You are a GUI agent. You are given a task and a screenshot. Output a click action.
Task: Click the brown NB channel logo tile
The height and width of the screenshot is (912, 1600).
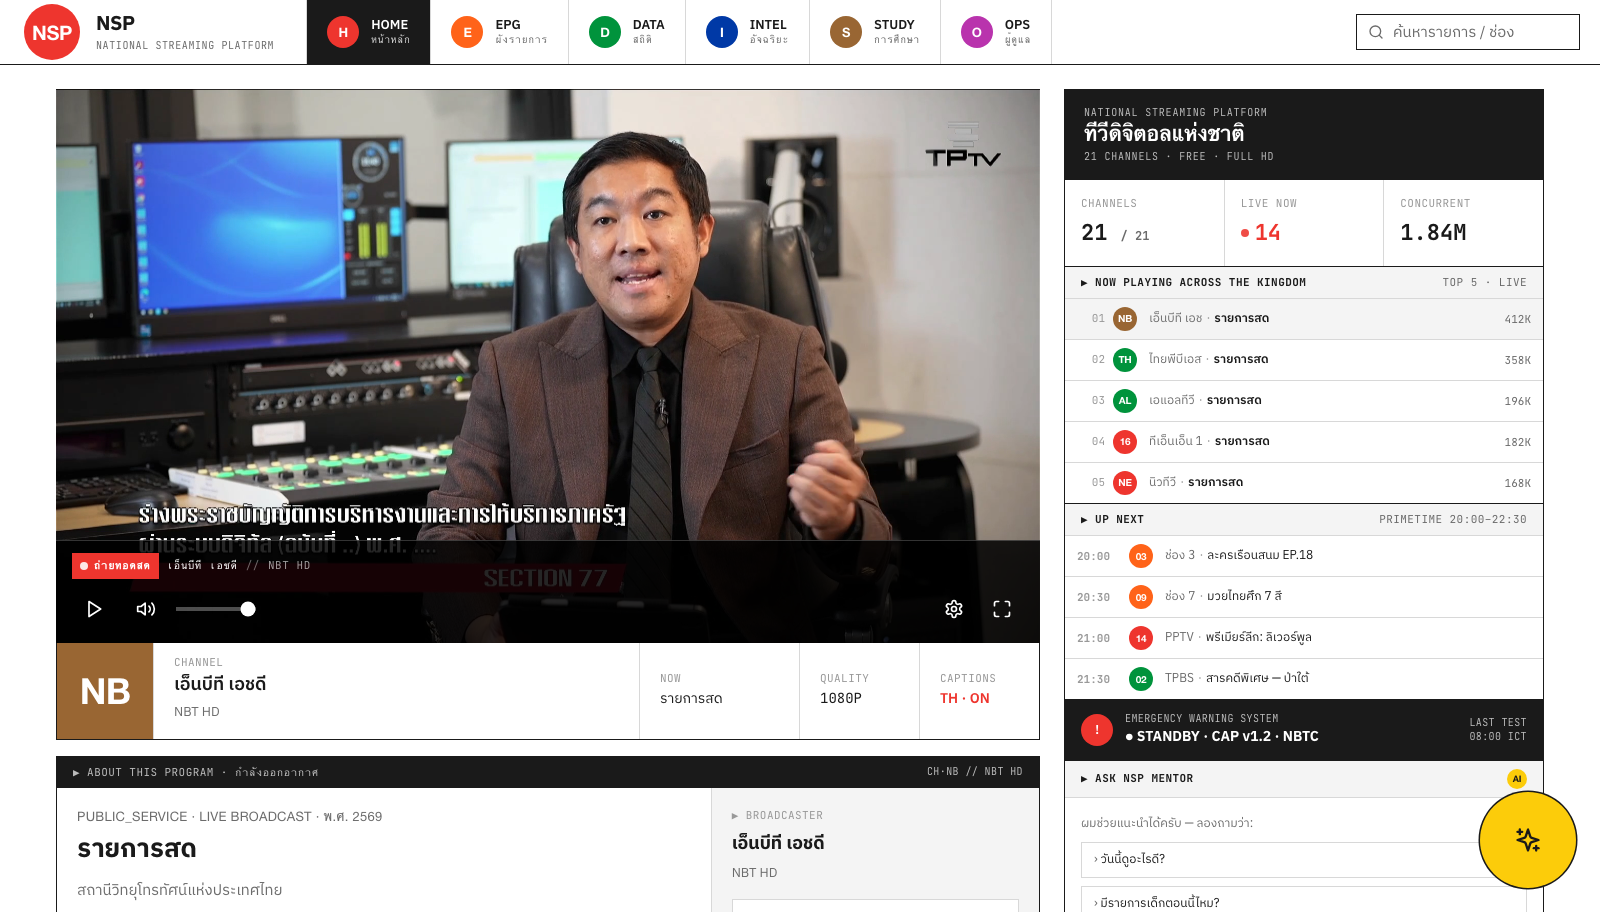pos(105,691)
